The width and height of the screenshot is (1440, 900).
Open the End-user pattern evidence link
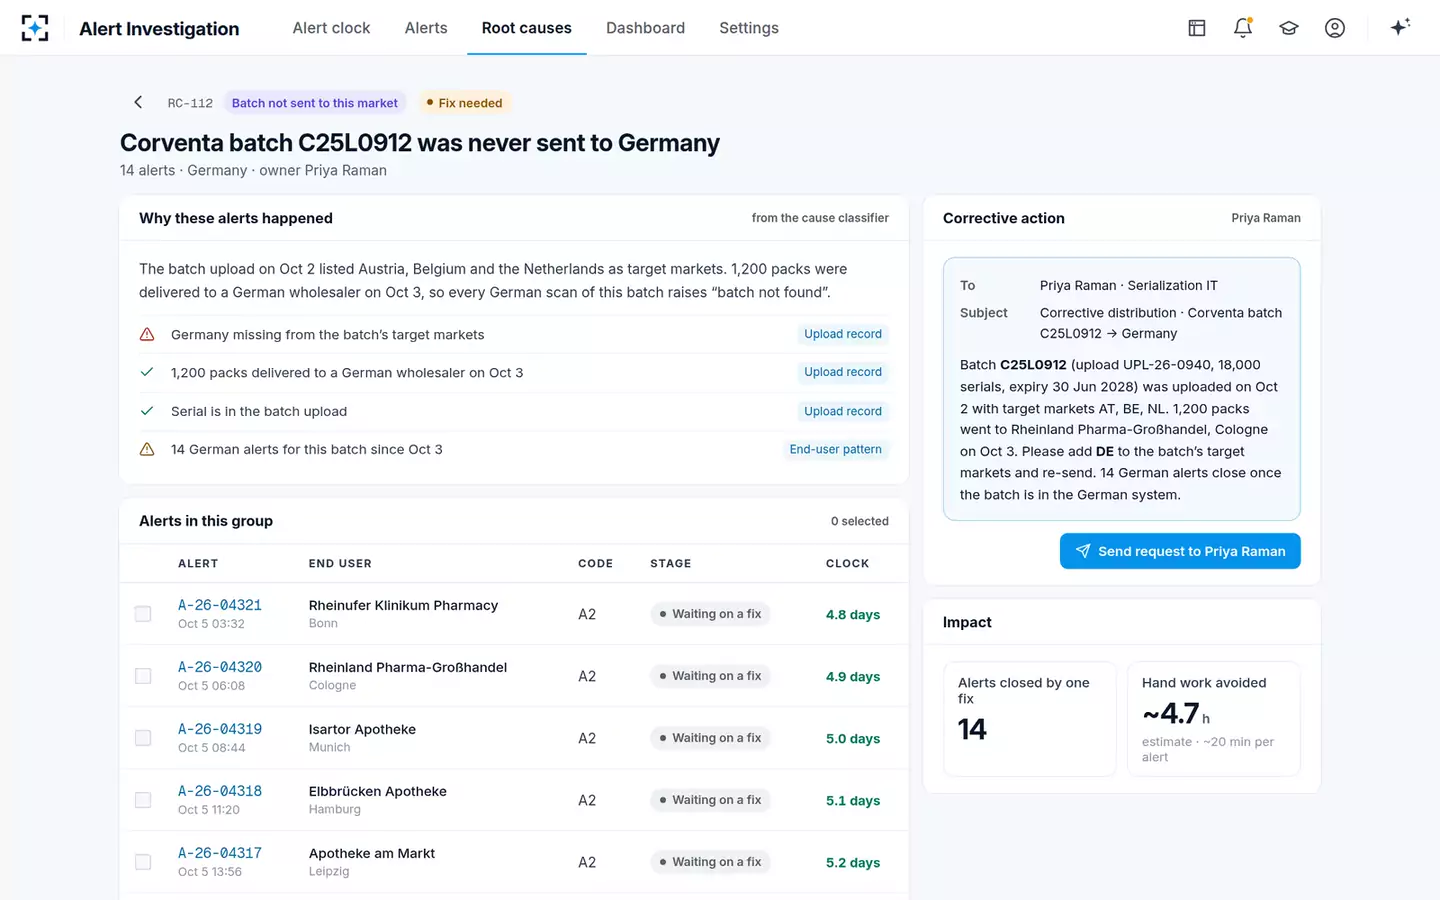coord(836,449)
